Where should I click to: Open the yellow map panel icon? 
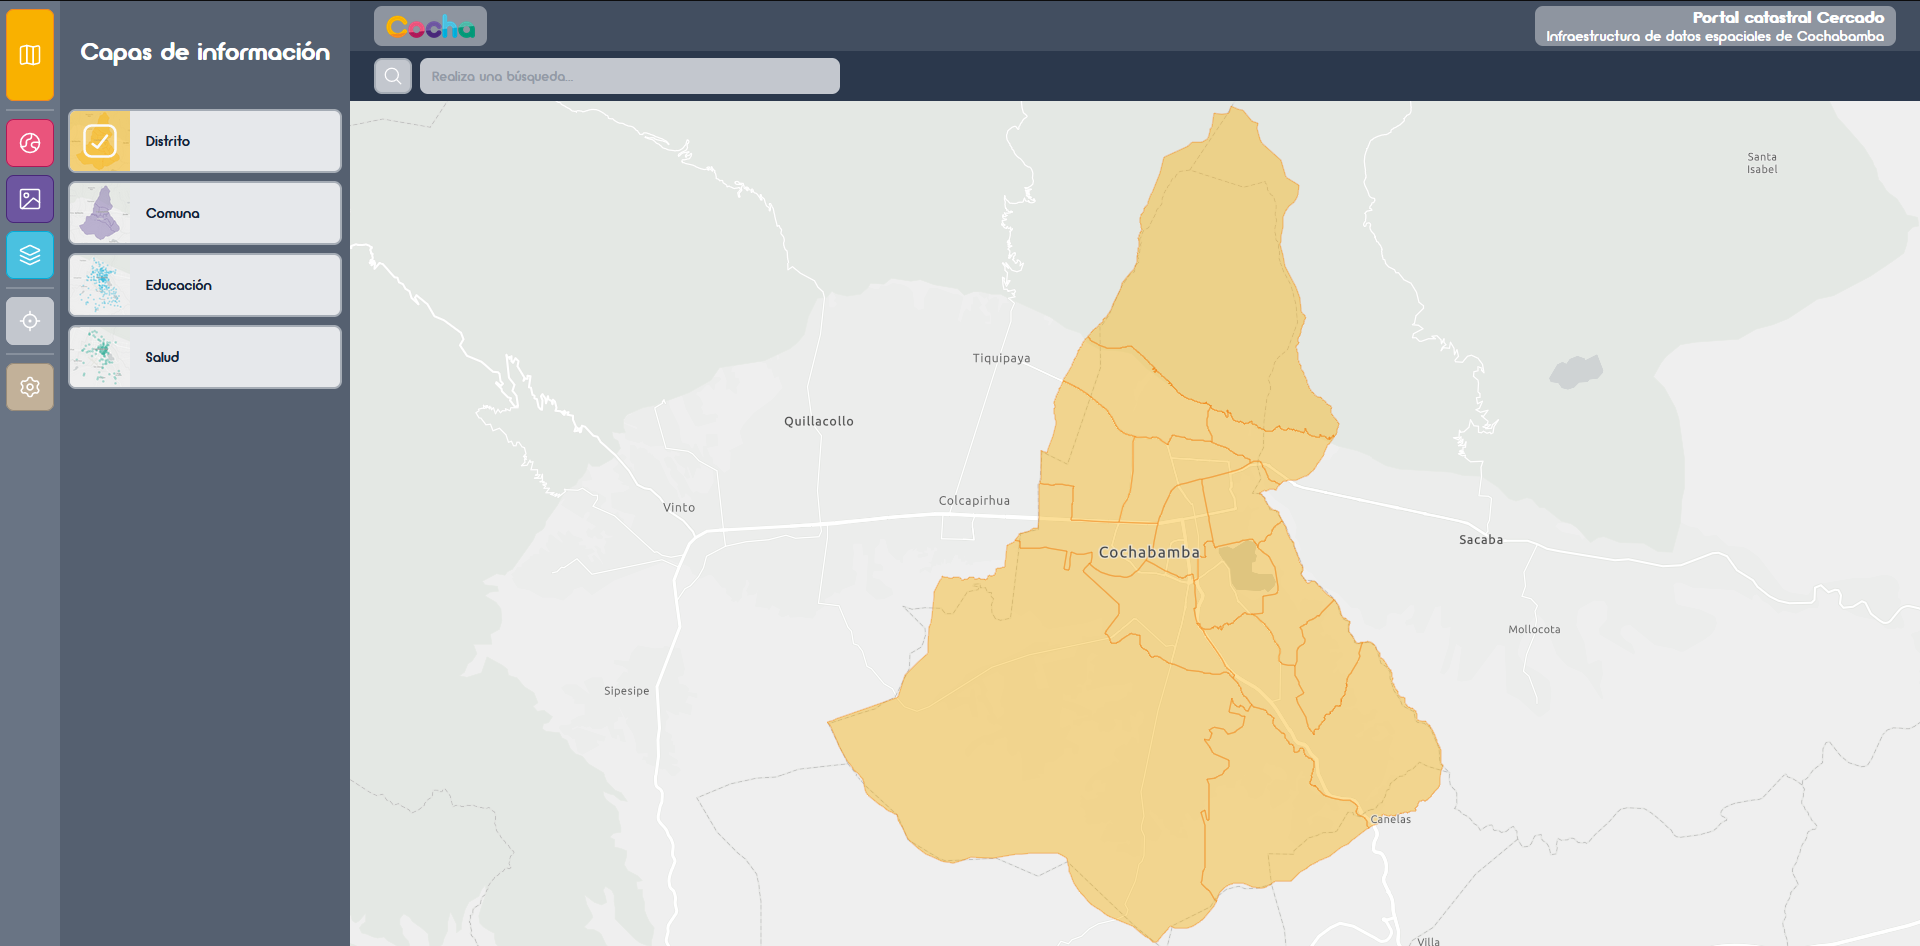[x=30, y=55]
